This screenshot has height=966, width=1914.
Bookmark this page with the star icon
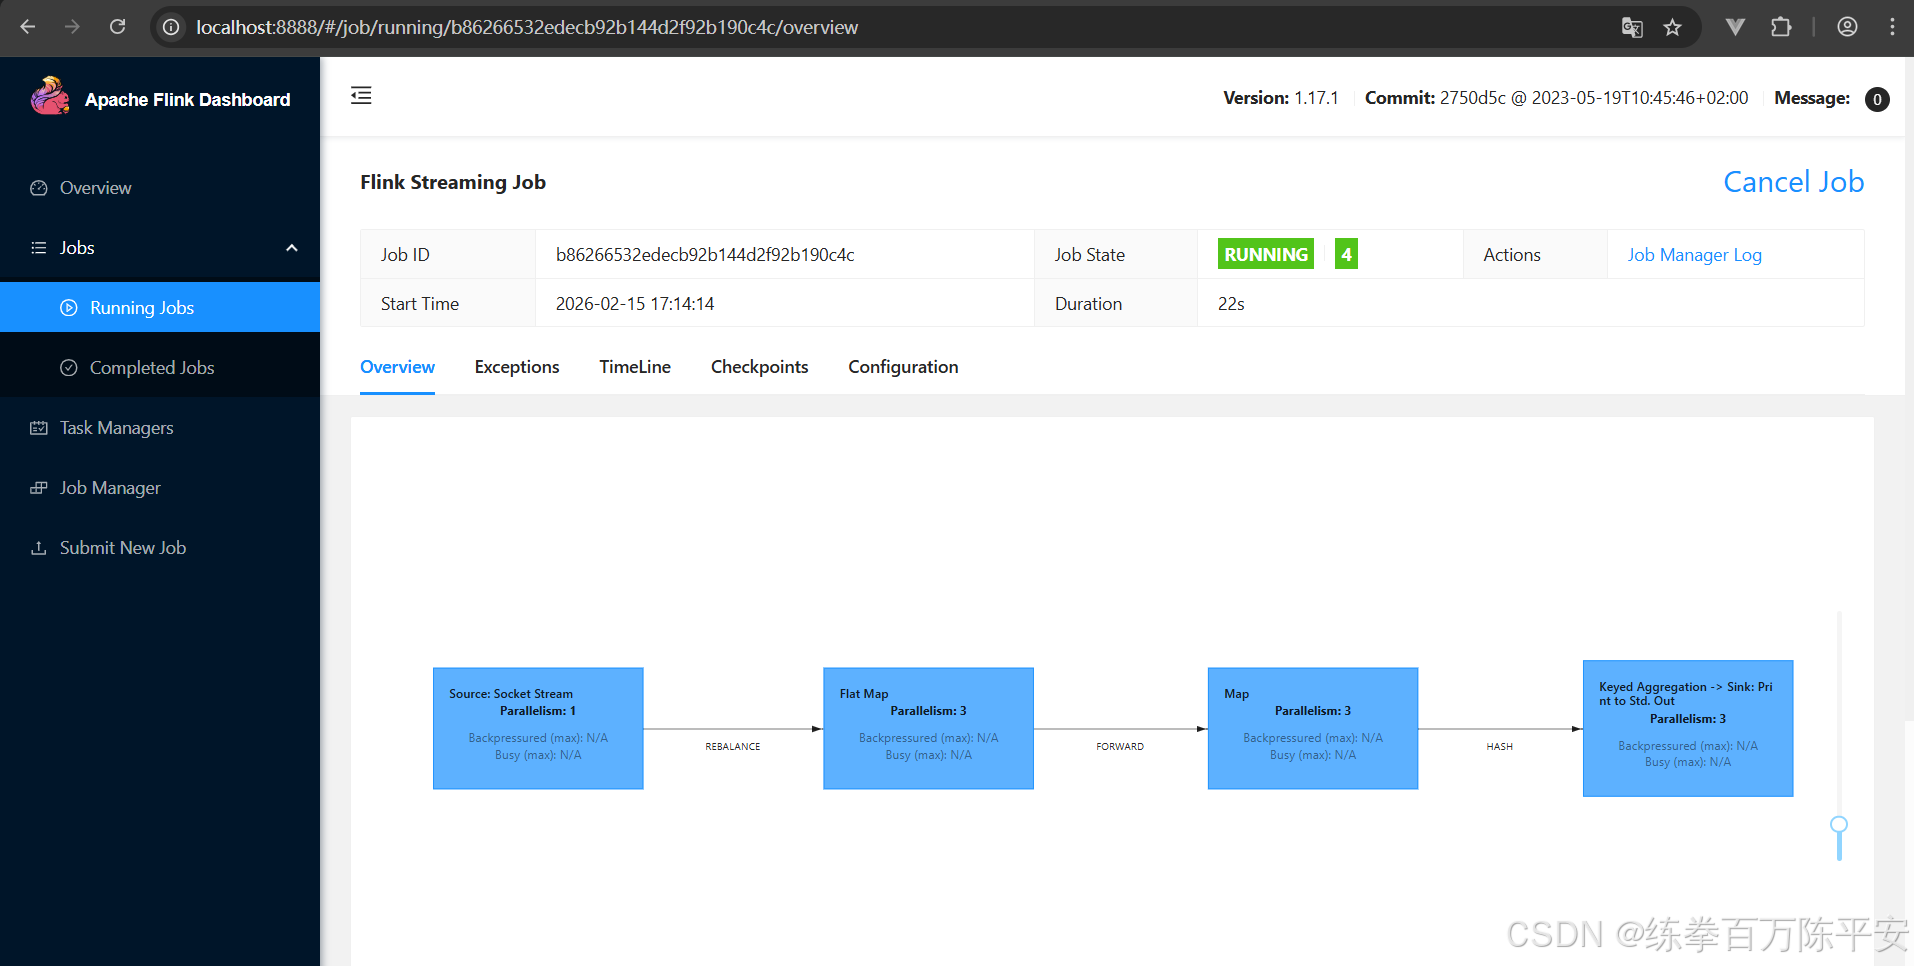coord(1672,27)
